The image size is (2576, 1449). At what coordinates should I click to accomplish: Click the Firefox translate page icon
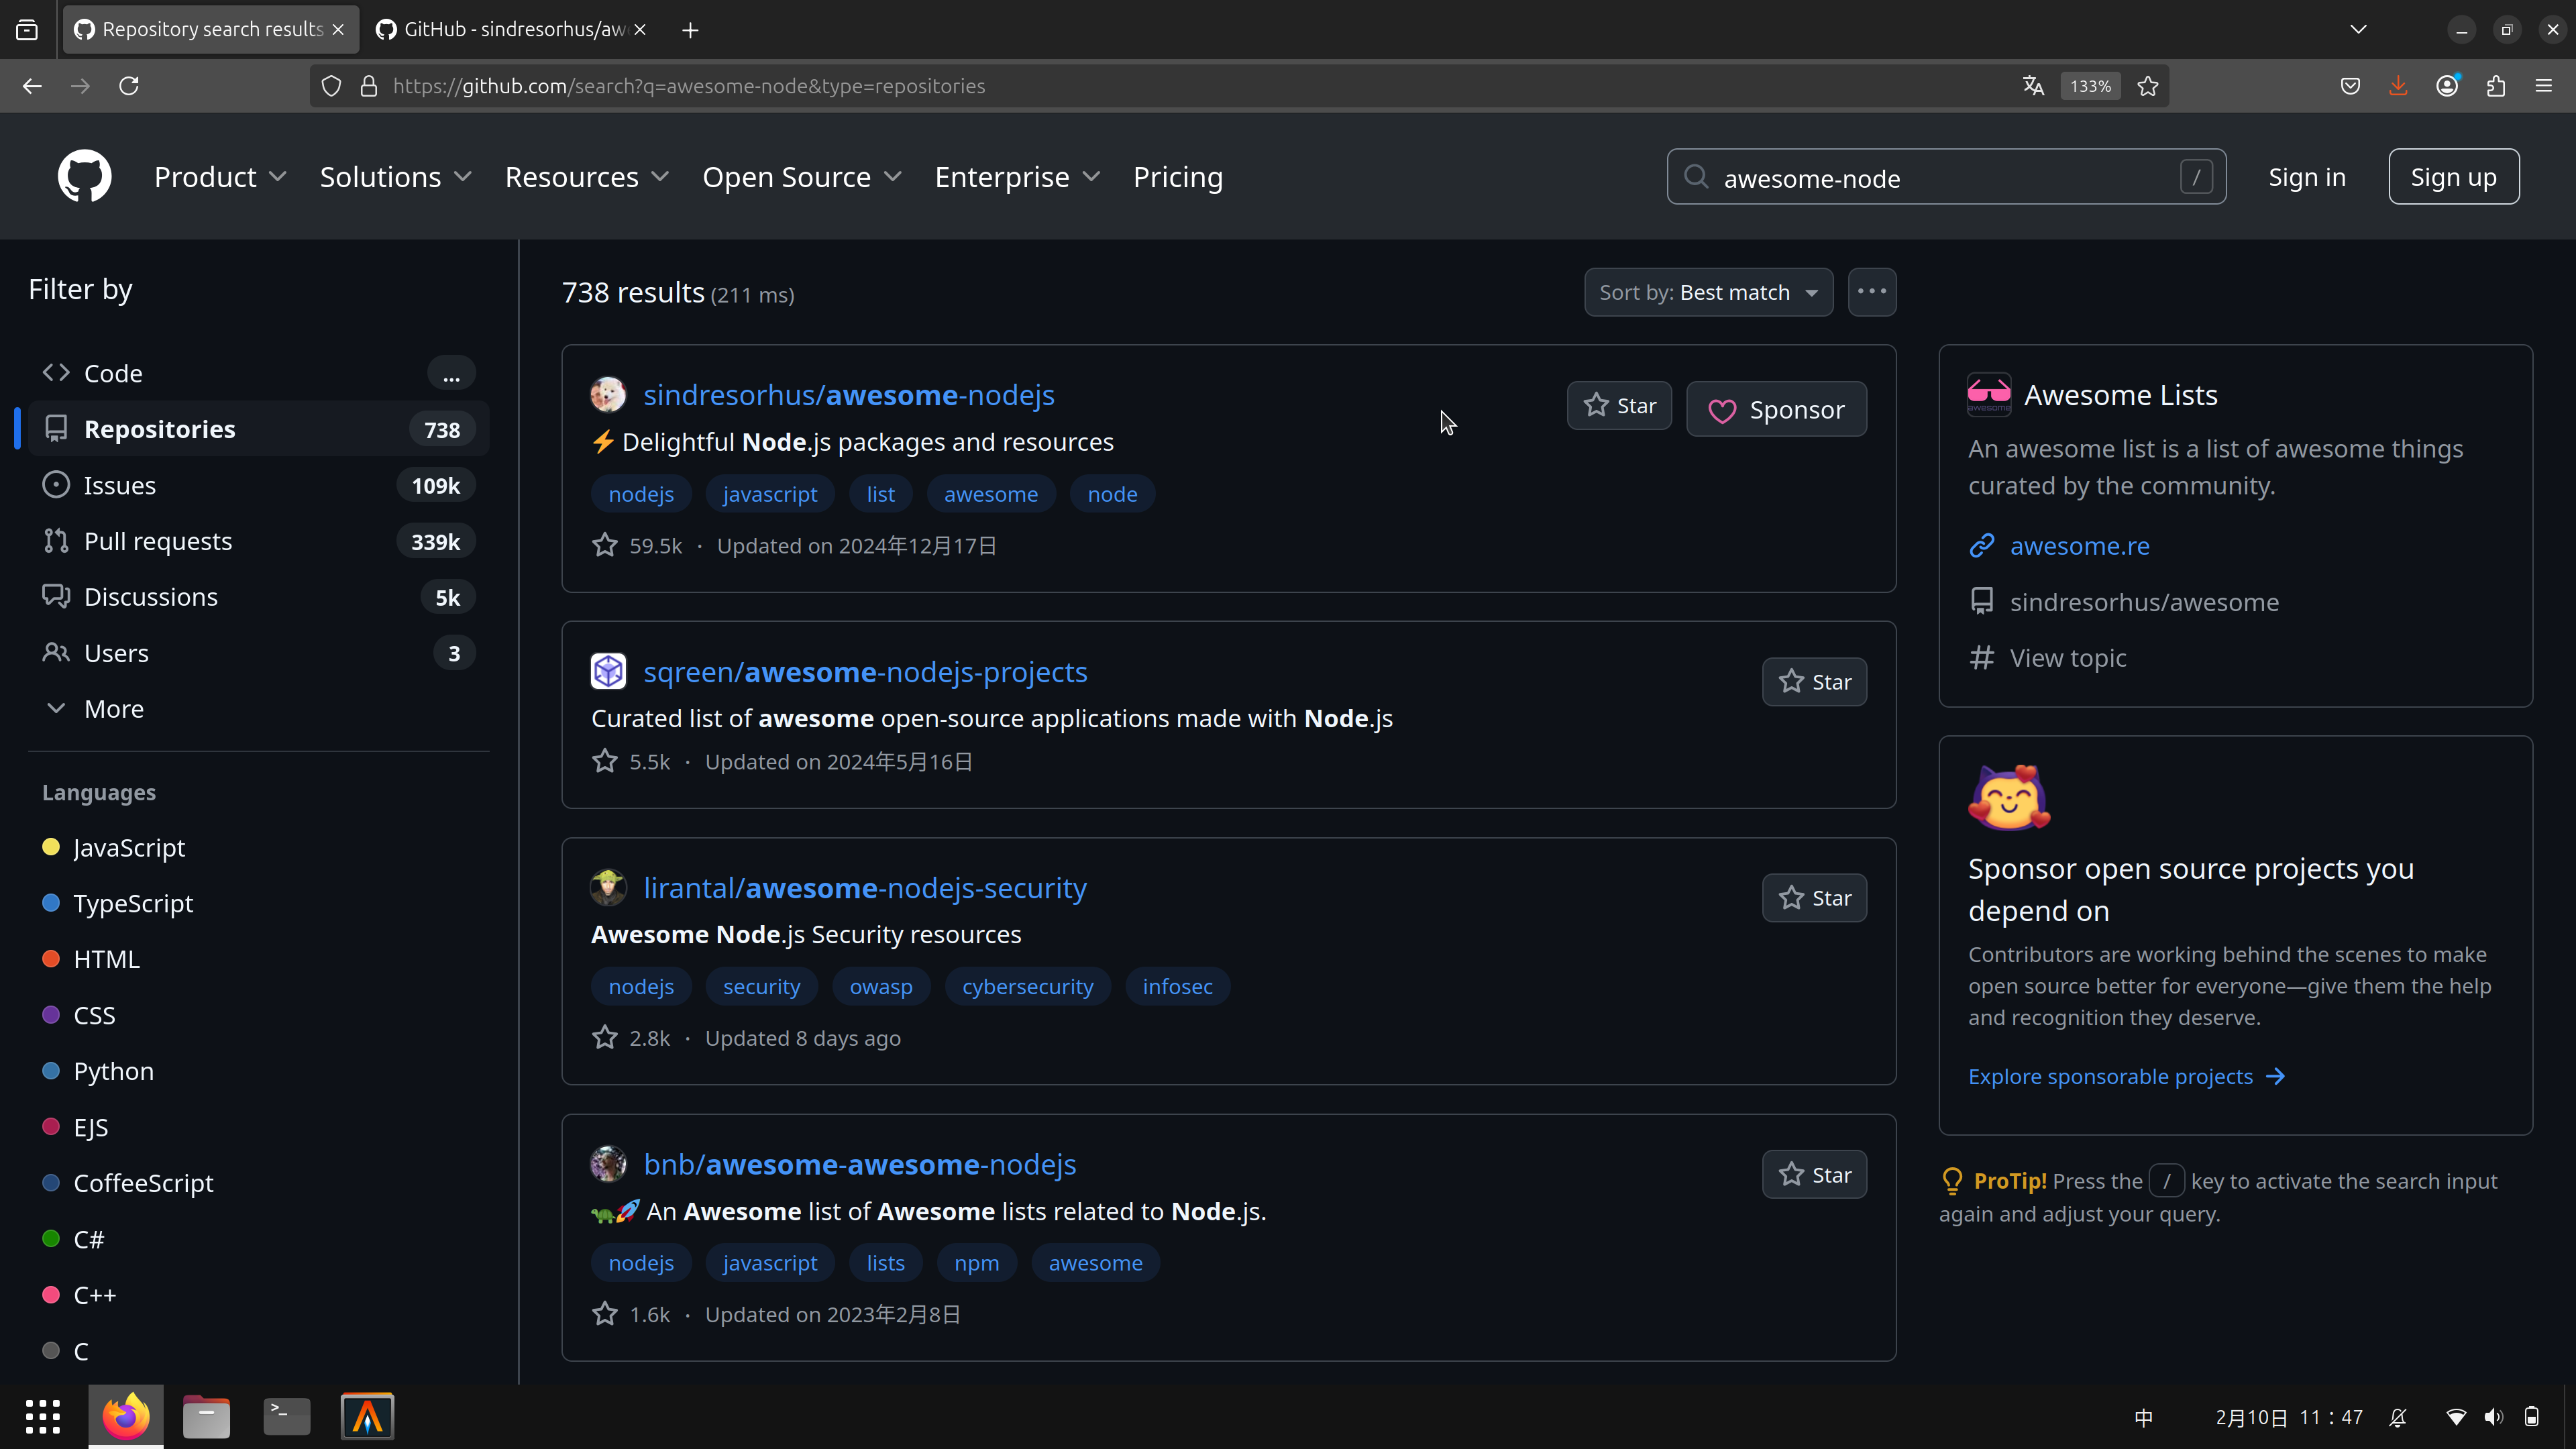(2033, 86)
